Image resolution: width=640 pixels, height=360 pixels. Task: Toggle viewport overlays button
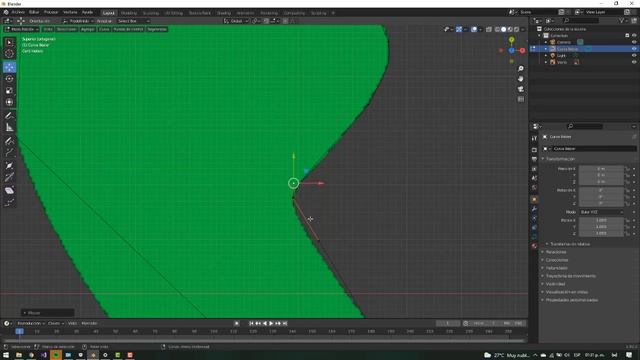click(x=474, y=29)
